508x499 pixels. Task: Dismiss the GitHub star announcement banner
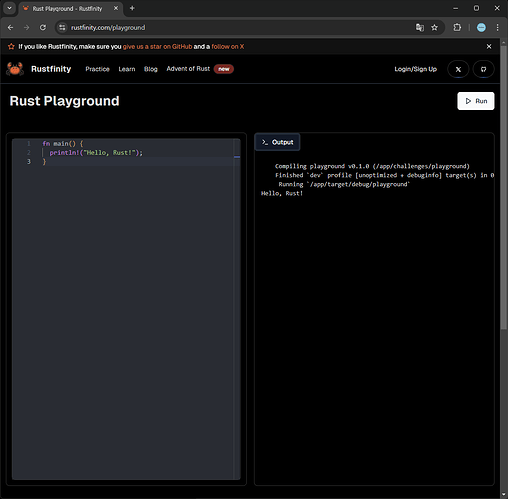click(x=489, y=47)
